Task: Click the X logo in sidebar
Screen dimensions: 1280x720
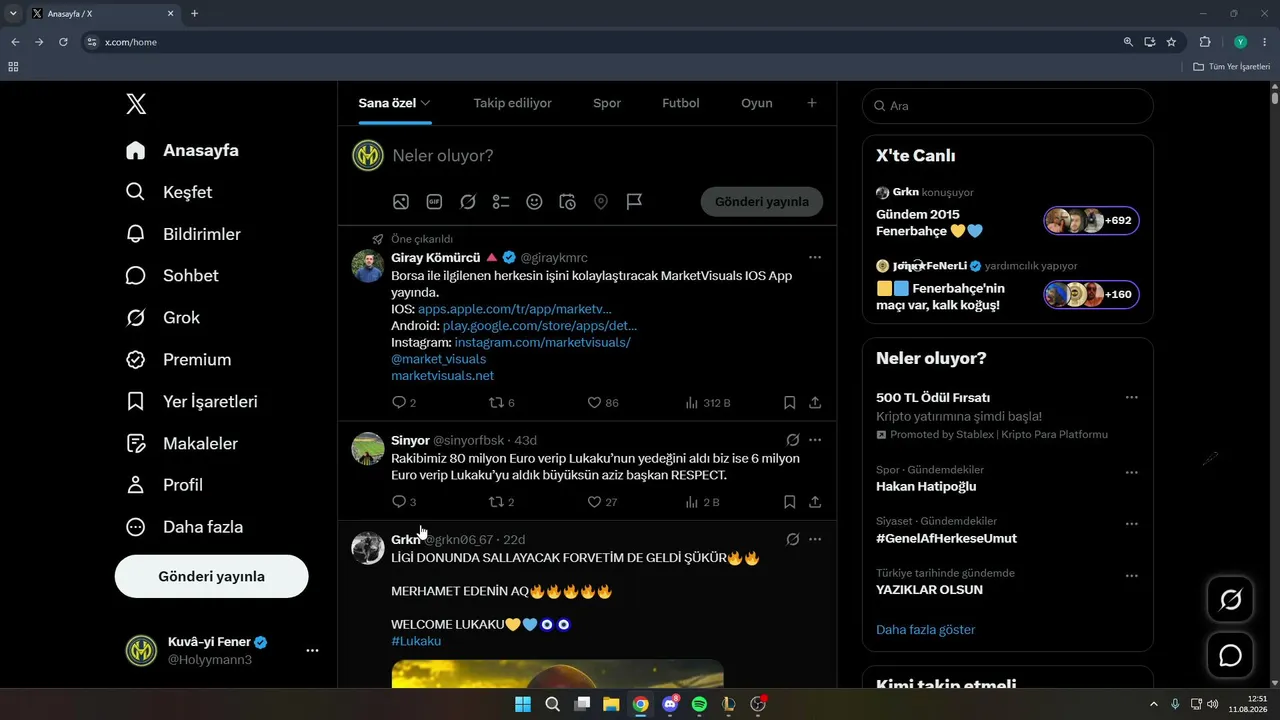Action: (136, 104)
